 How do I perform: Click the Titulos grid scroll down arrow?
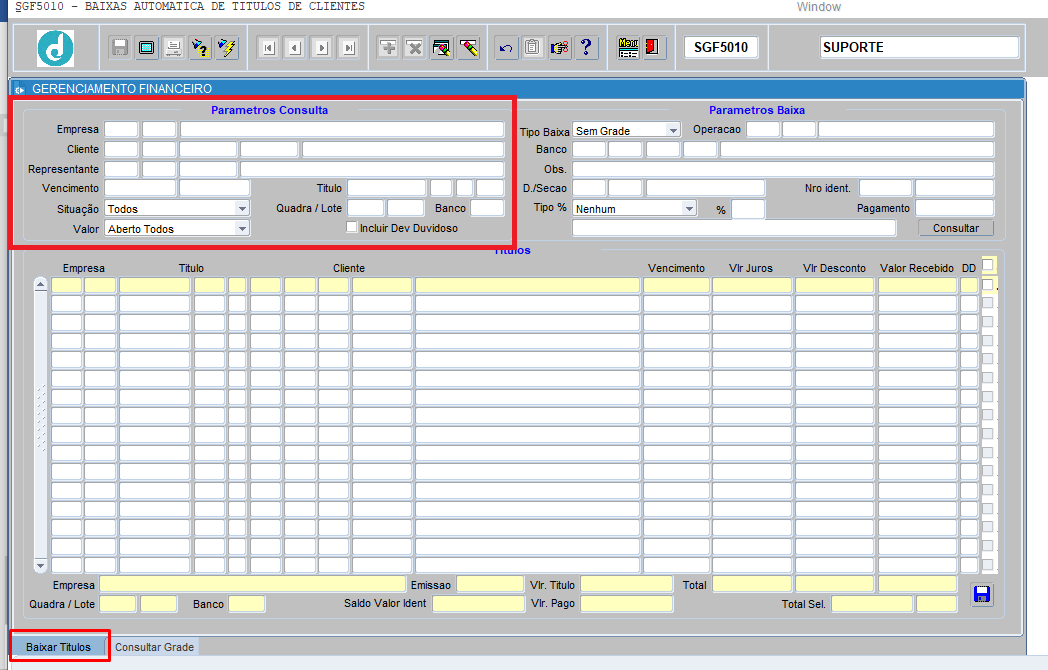[x=41, y=566]
